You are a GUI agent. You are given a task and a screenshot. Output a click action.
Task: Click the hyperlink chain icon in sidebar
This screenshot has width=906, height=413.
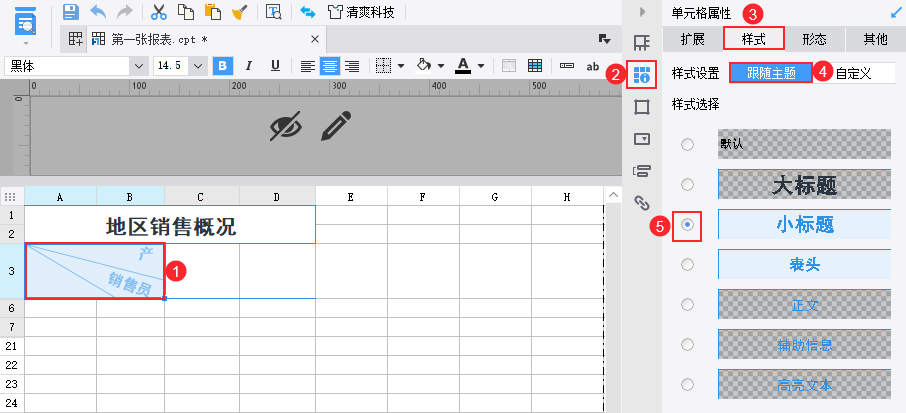point(642,202)
